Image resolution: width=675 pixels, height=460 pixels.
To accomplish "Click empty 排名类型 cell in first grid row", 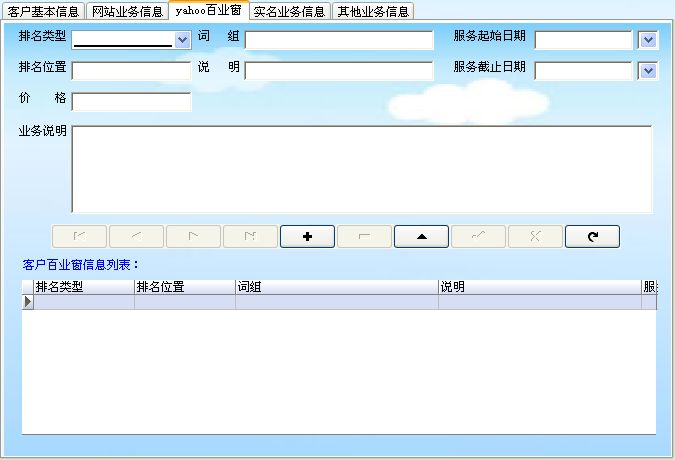I will coord(84,302).
